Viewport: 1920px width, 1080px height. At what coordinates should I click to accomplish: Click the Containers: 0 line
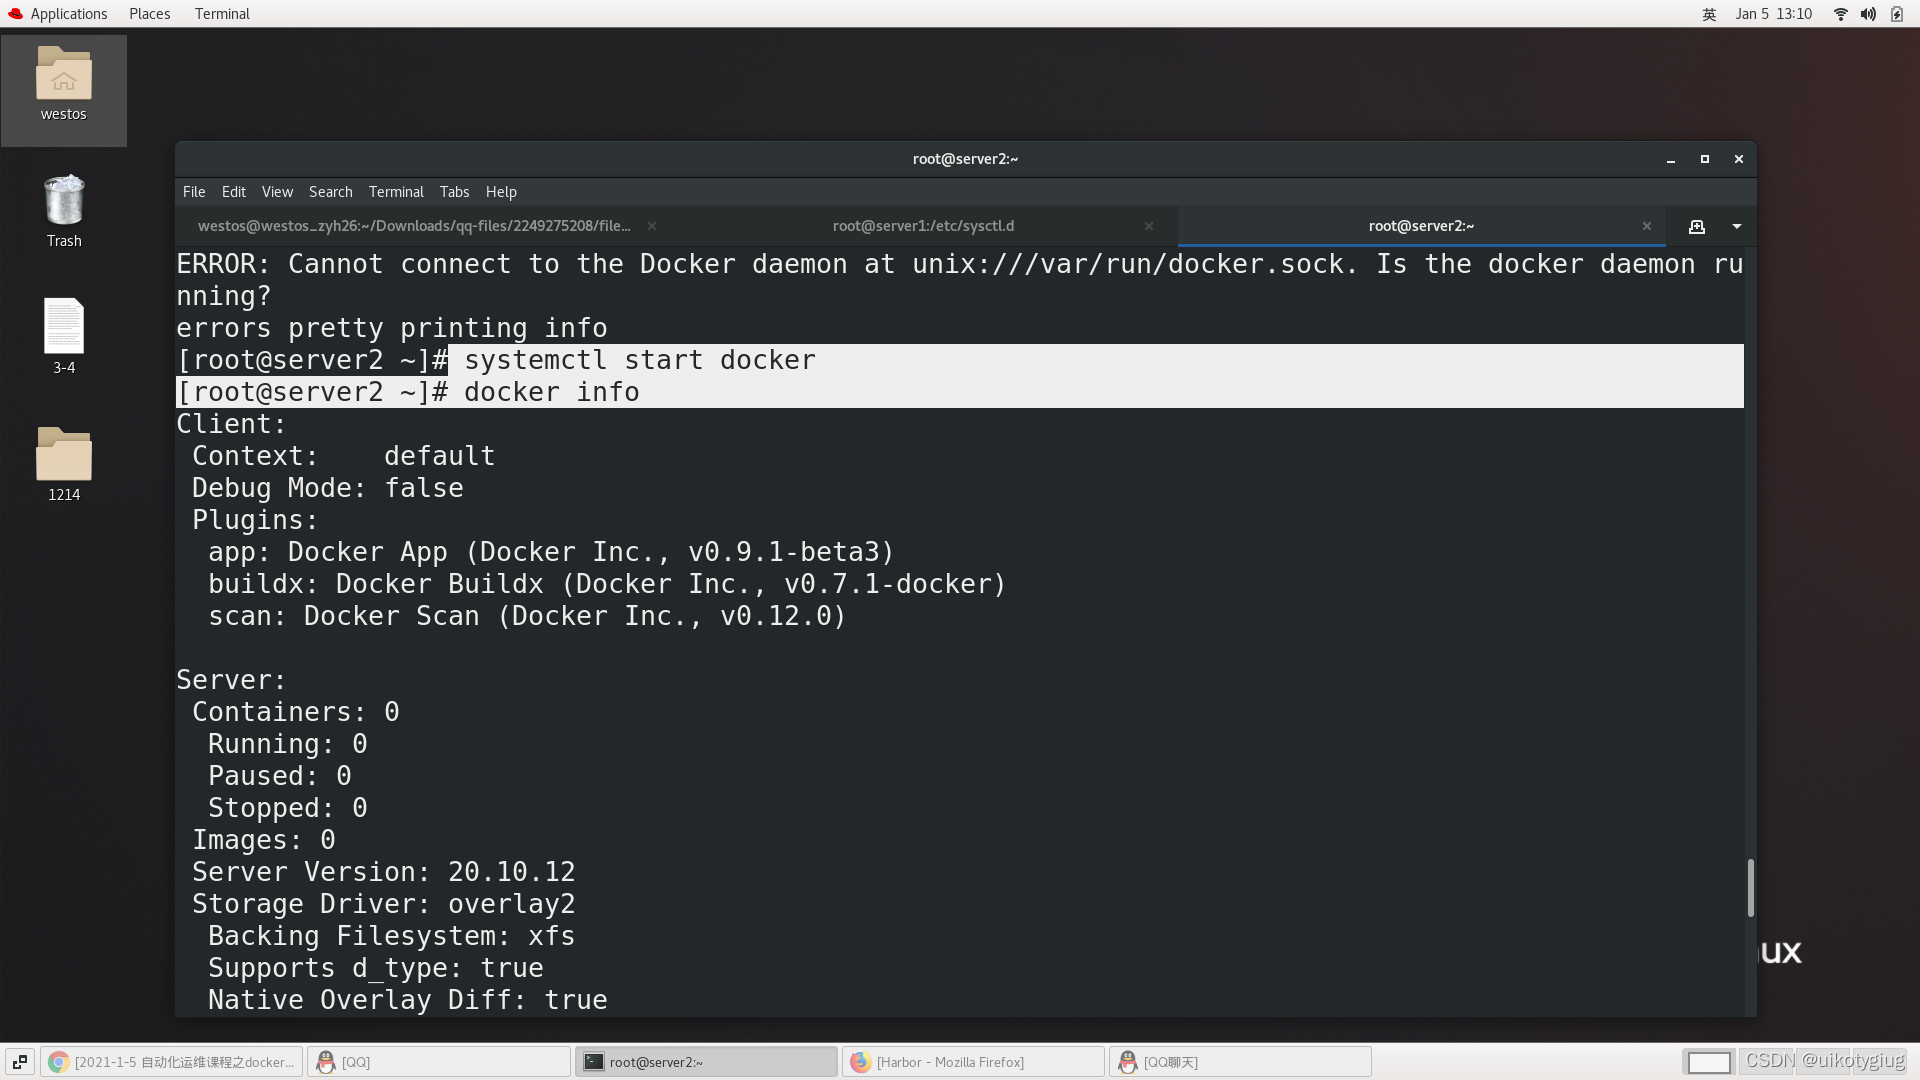point(296,712)
